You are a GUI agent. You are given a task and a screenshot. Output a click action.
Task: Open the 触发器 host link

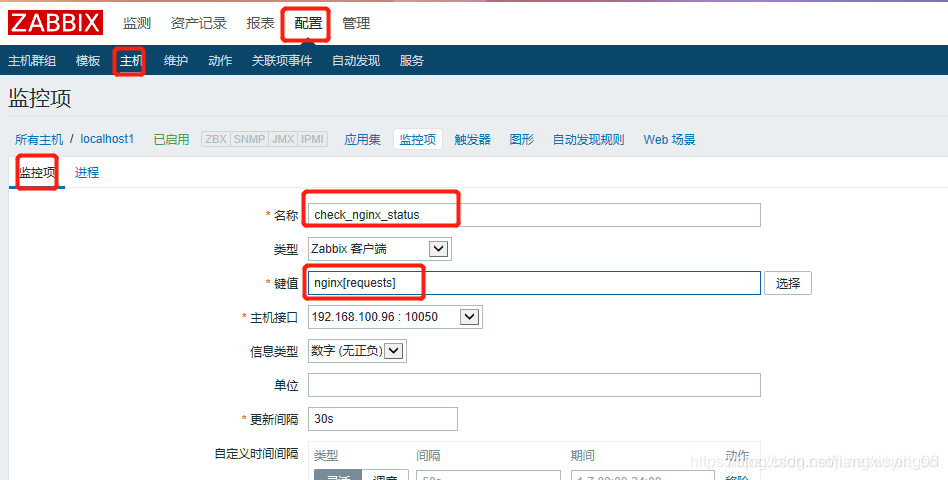[x=473, y=140]
